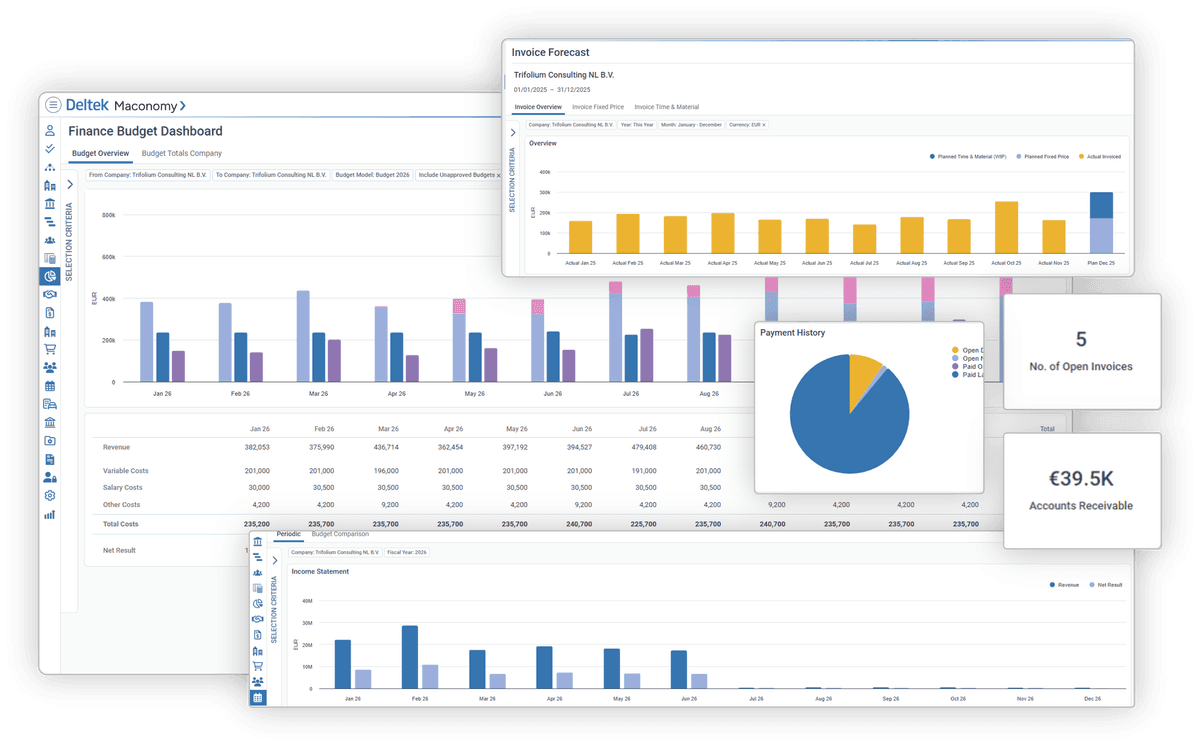Open the user with padlock icon in Finance Budget sidebar
1200x746 pixels.
pyautogui.click(x=50, y=477)
